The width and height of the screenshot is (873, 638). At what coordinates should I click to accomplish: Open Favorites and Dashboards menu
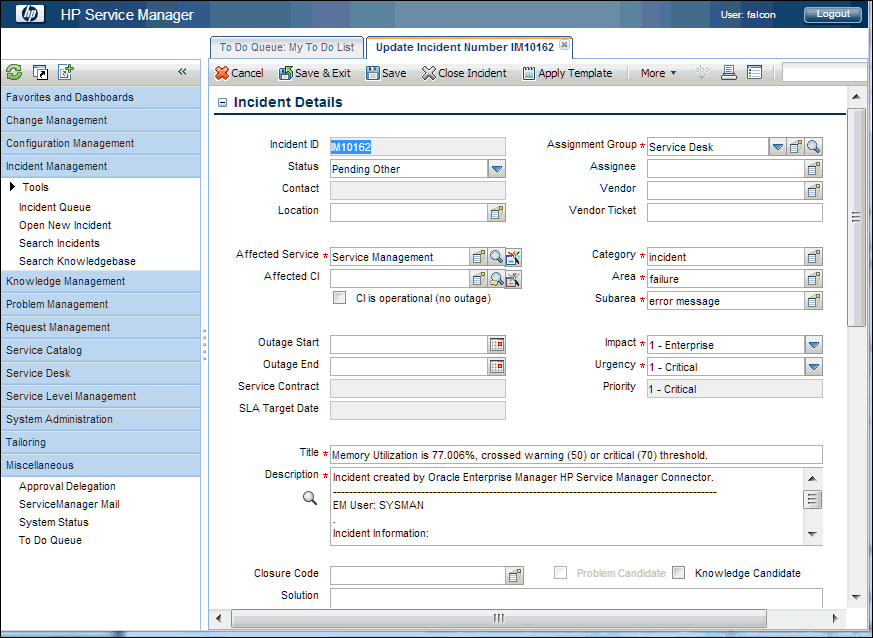click(101, 97)
